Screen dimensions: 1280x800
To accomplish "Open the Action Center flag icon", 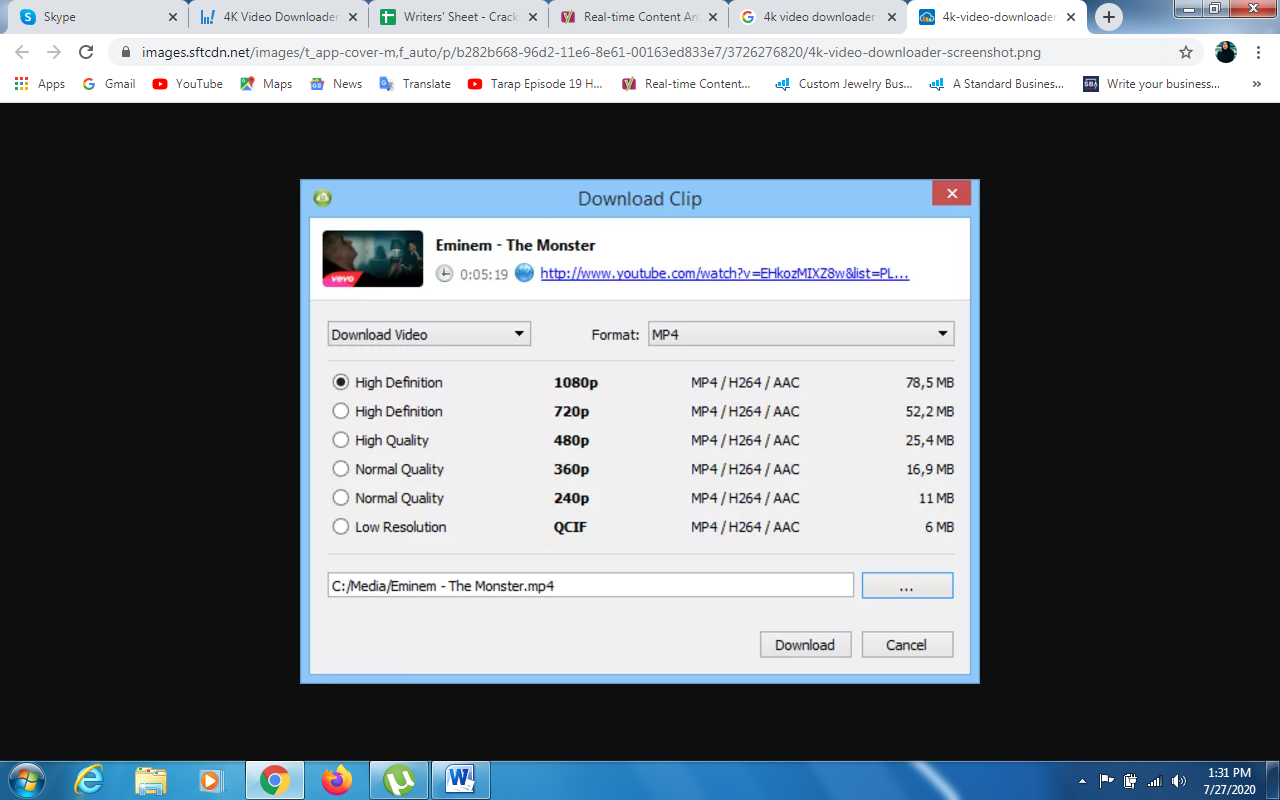I will click(1107, 781).
